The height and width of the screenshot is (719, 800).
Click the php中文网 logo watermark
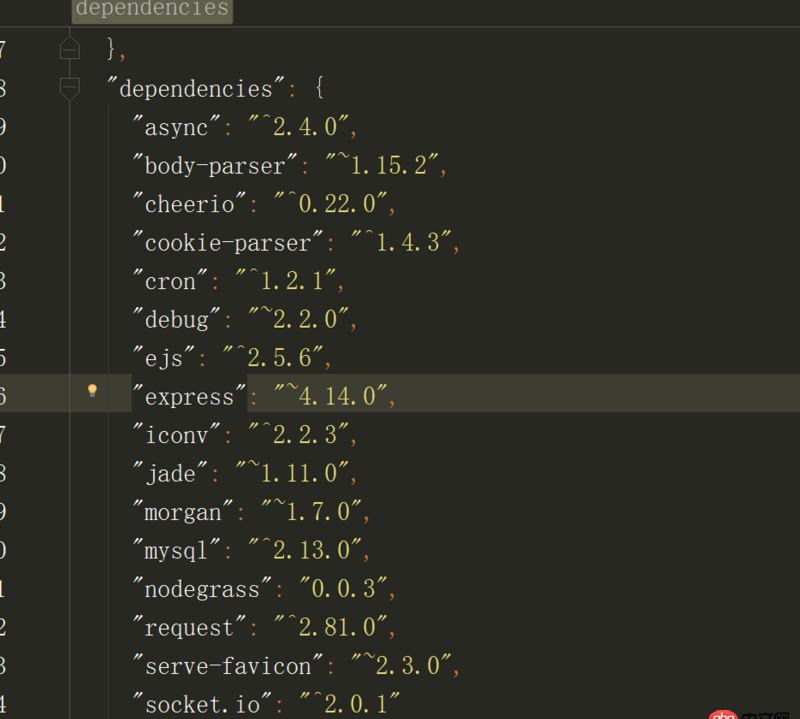point(750,712)
